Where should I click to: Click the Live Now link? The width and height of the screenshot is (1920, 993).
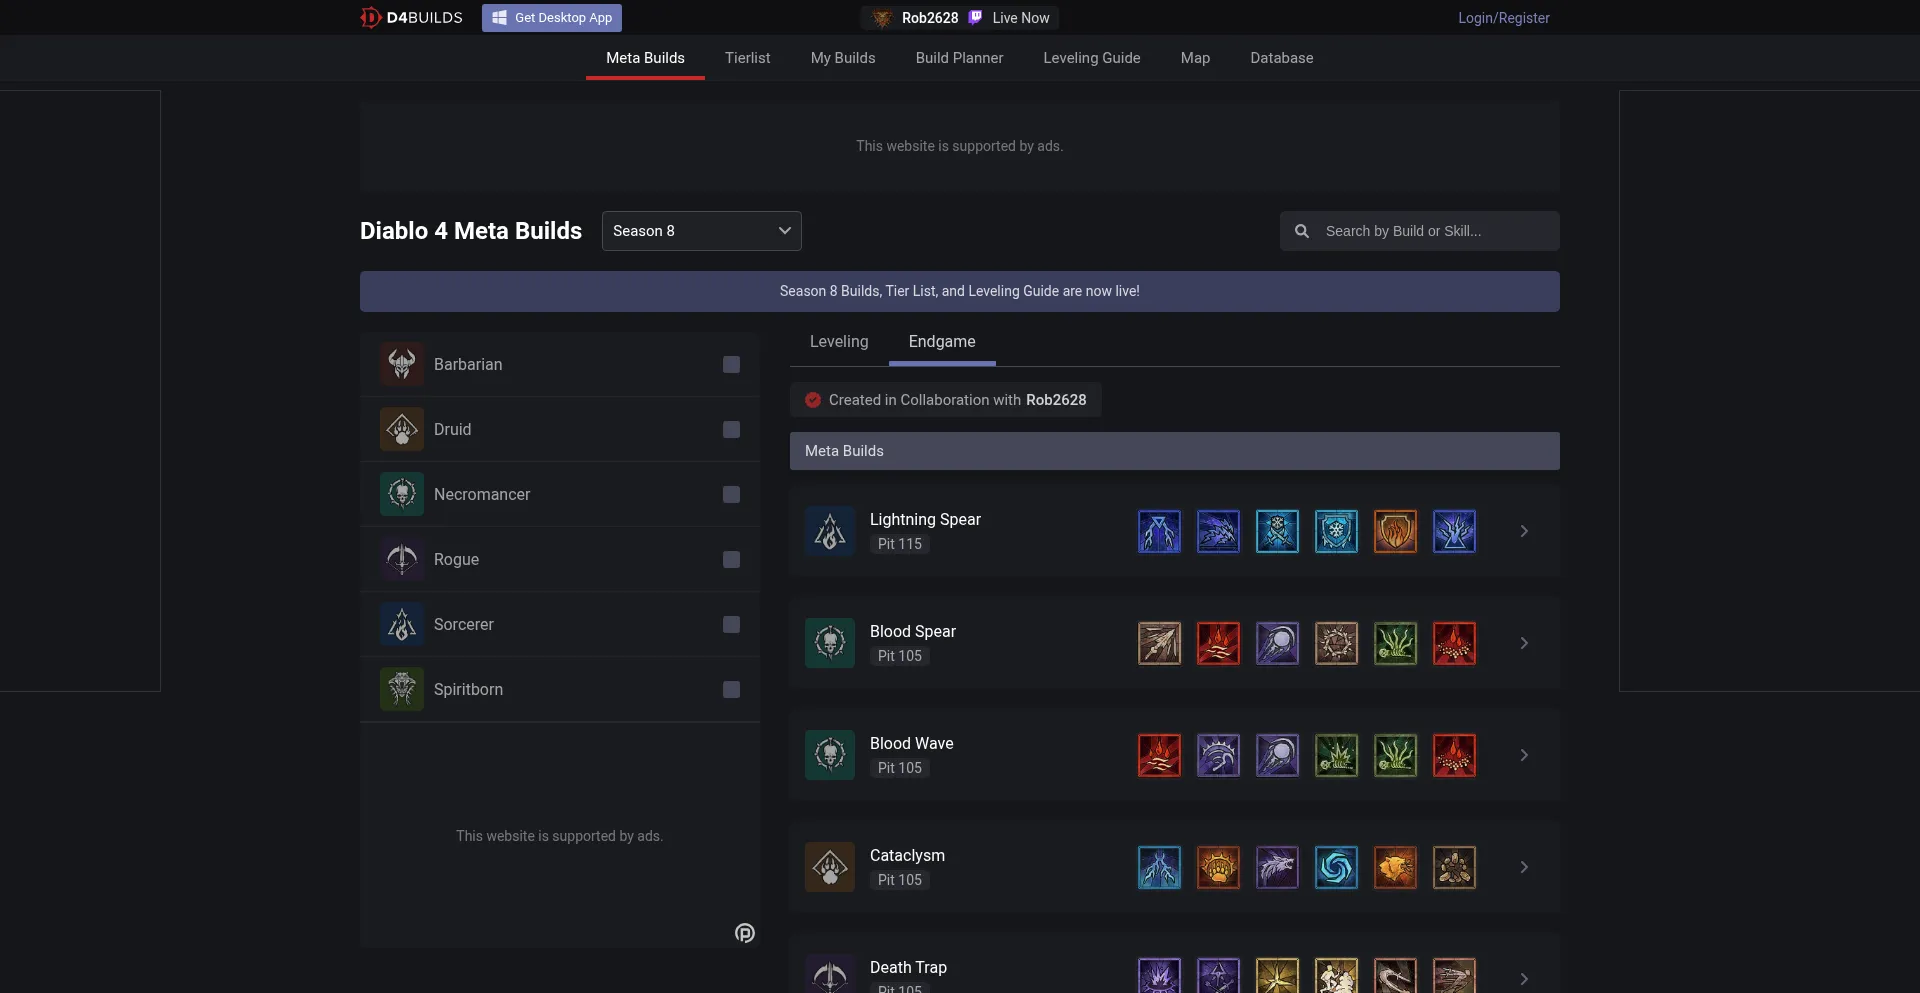1021,18
